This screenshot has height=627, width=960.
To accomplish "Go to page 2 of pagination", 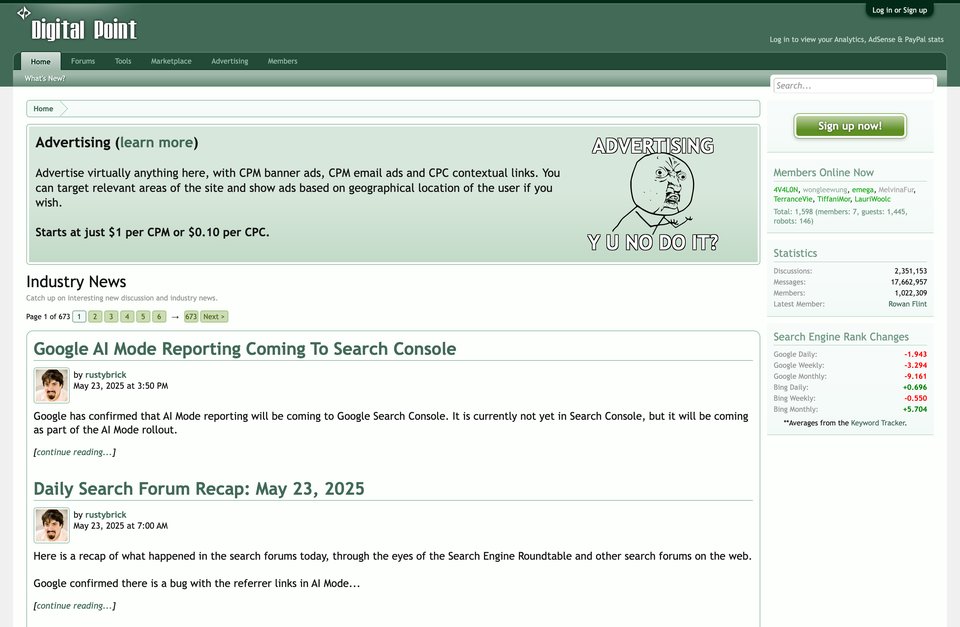I will point(95,317).
